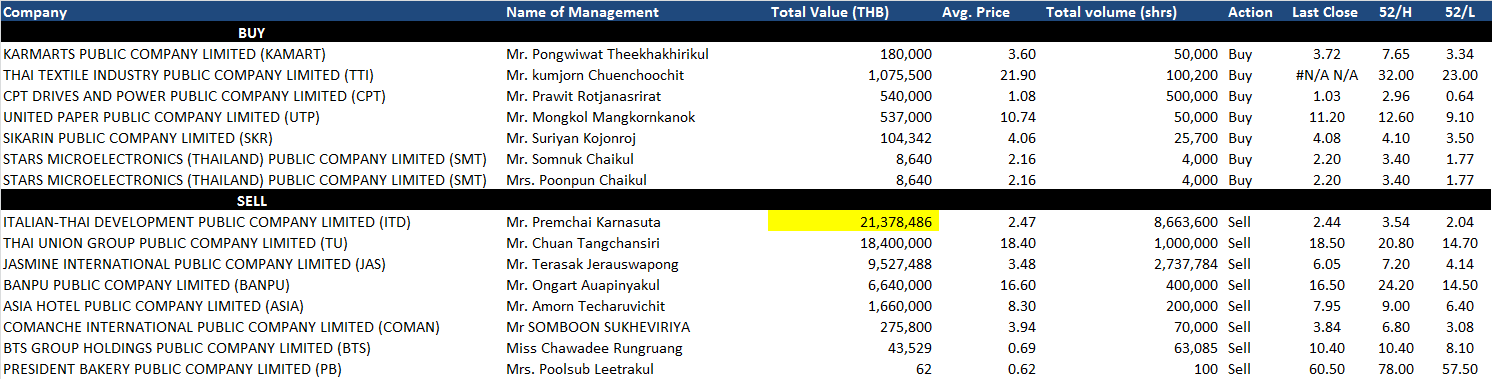Viewport: 1492px width, 379px height.
Task: Select Miss Chawadee Rungruang cell
Action: 594,348
